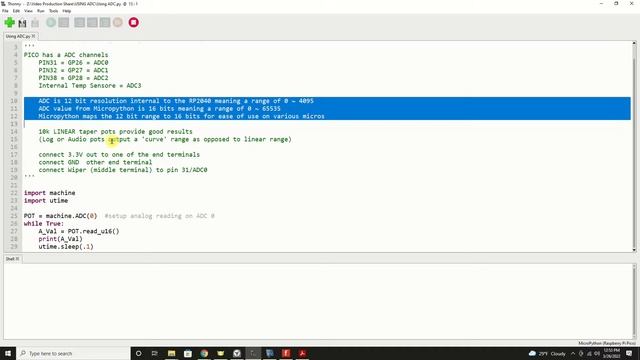Click the 'Type here to search' taskbar box
Screen dimensions: 640x360
click(73, 353)
